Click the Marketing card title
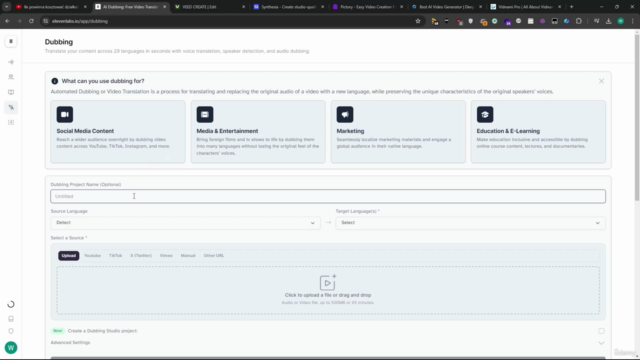This screenshot has height=360, width=640. pos(350,131)
